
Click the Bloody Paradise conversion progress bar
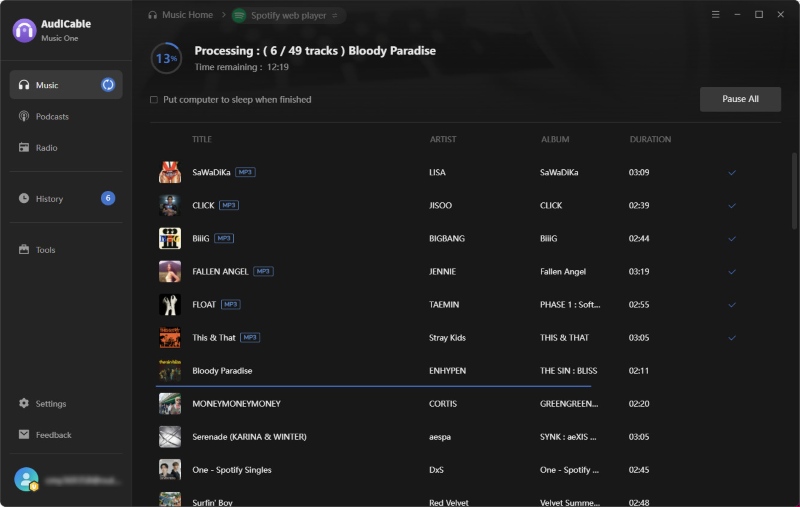click(x=373, y=386)
